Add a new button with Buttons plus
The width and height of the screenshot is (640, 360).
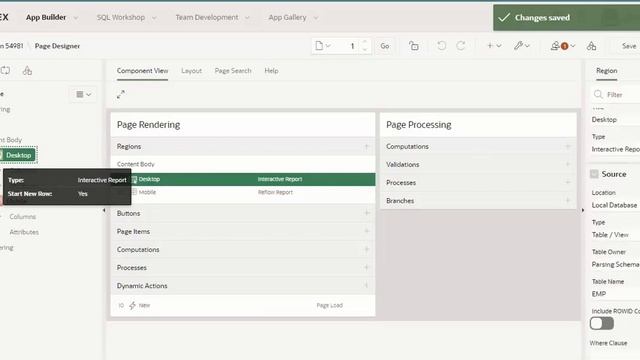pos(366,213)
